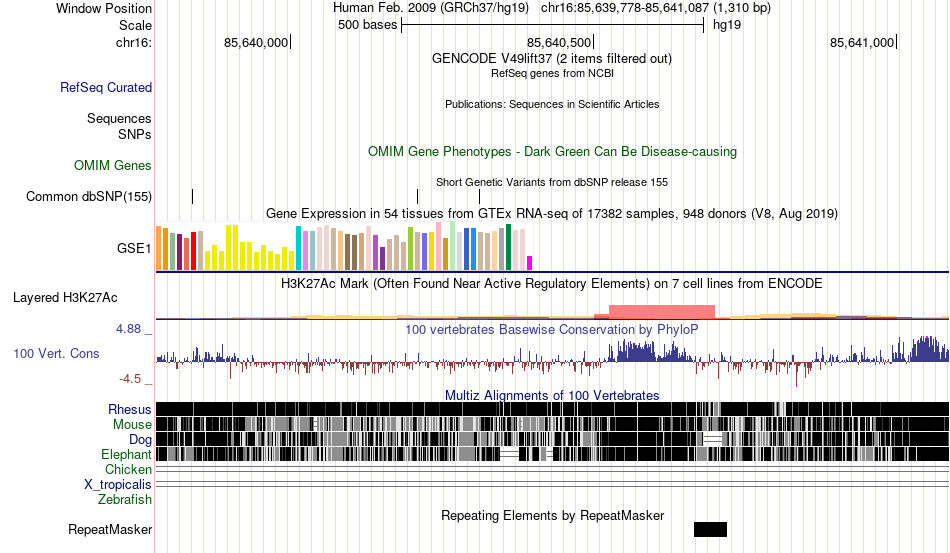Click the 85,641,000 ruler position

(x=862, y=42)
